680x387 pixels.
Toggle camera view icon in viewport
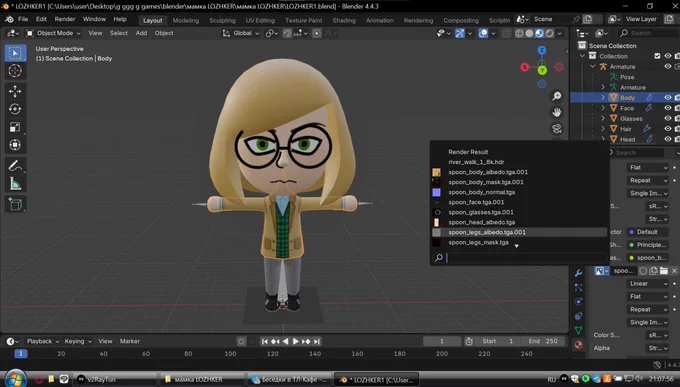[557, 128]
